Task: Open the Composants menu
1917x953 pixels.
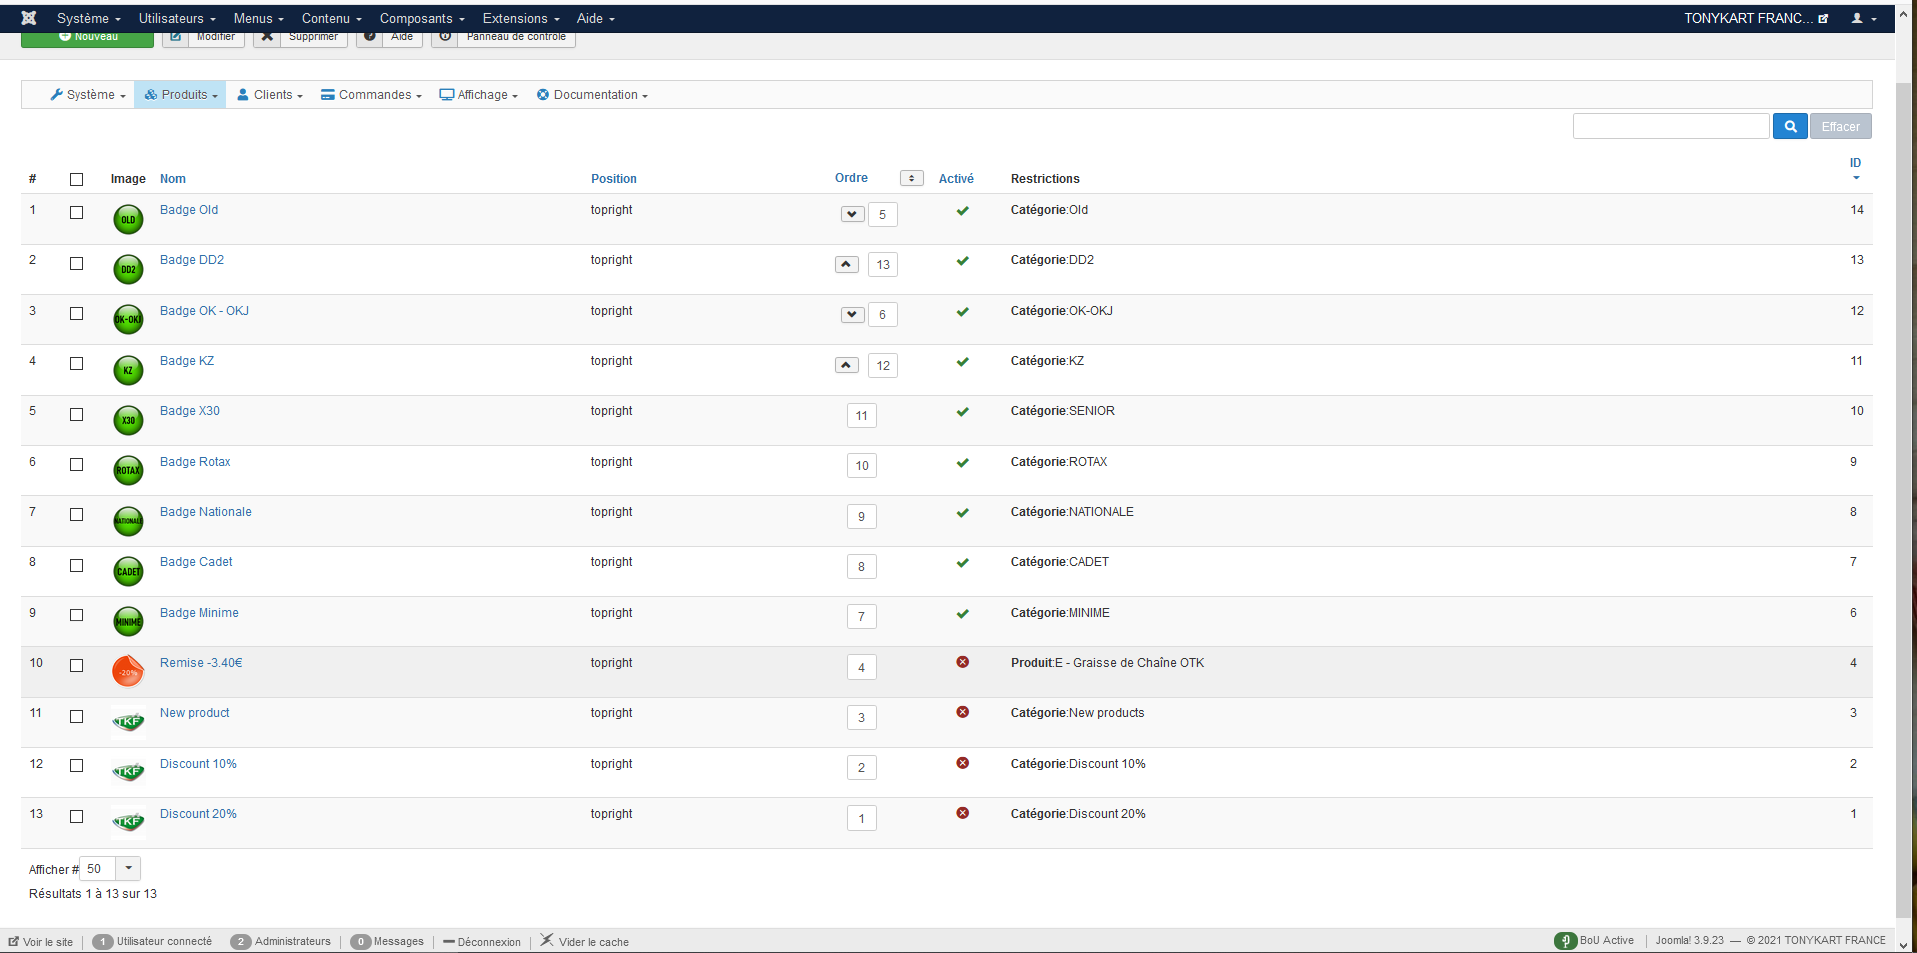Action: tap(422, 18)
